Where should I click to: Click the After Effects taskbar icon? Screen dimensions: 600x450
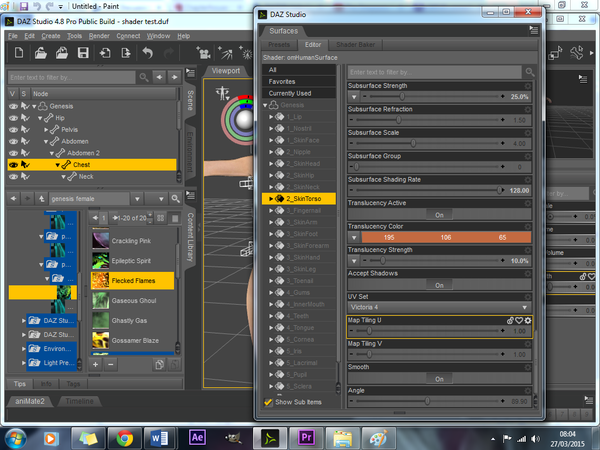(x=197, y=438)
